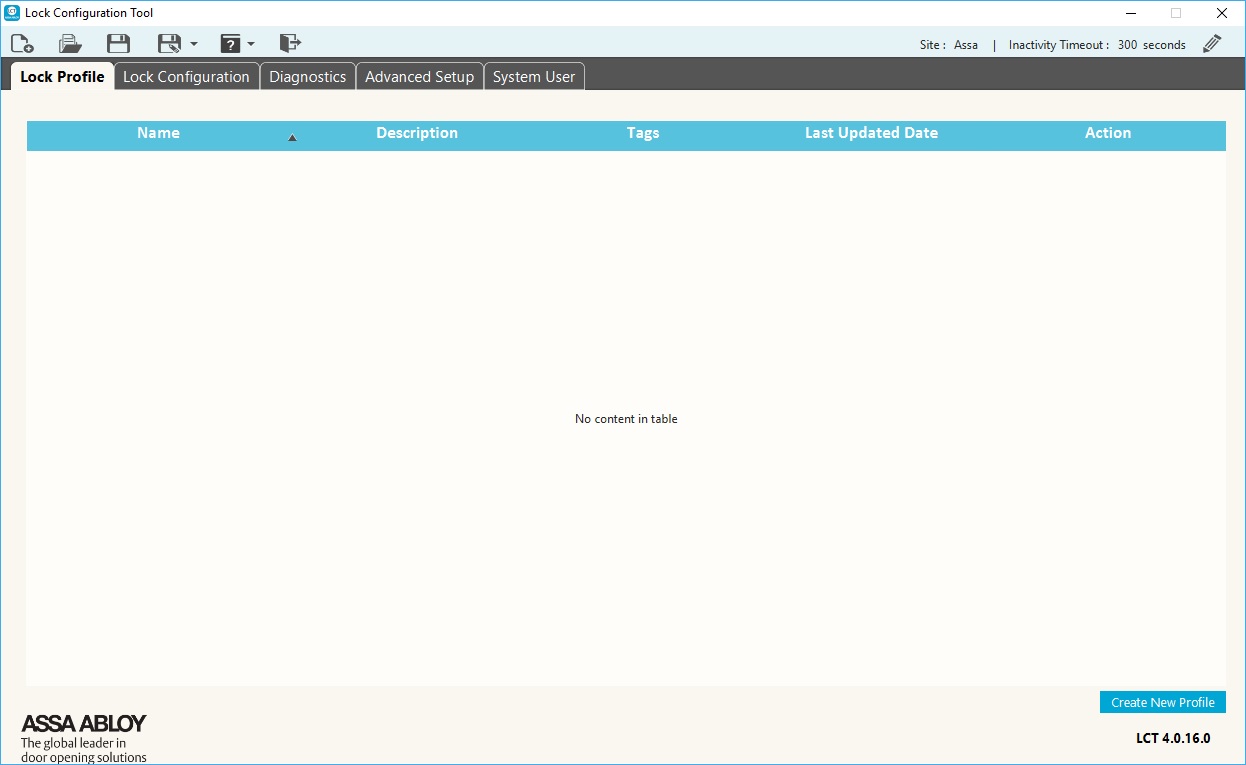1246x765 pixels.
Task: Click the app logo in title bar
Action: point(12,13)
